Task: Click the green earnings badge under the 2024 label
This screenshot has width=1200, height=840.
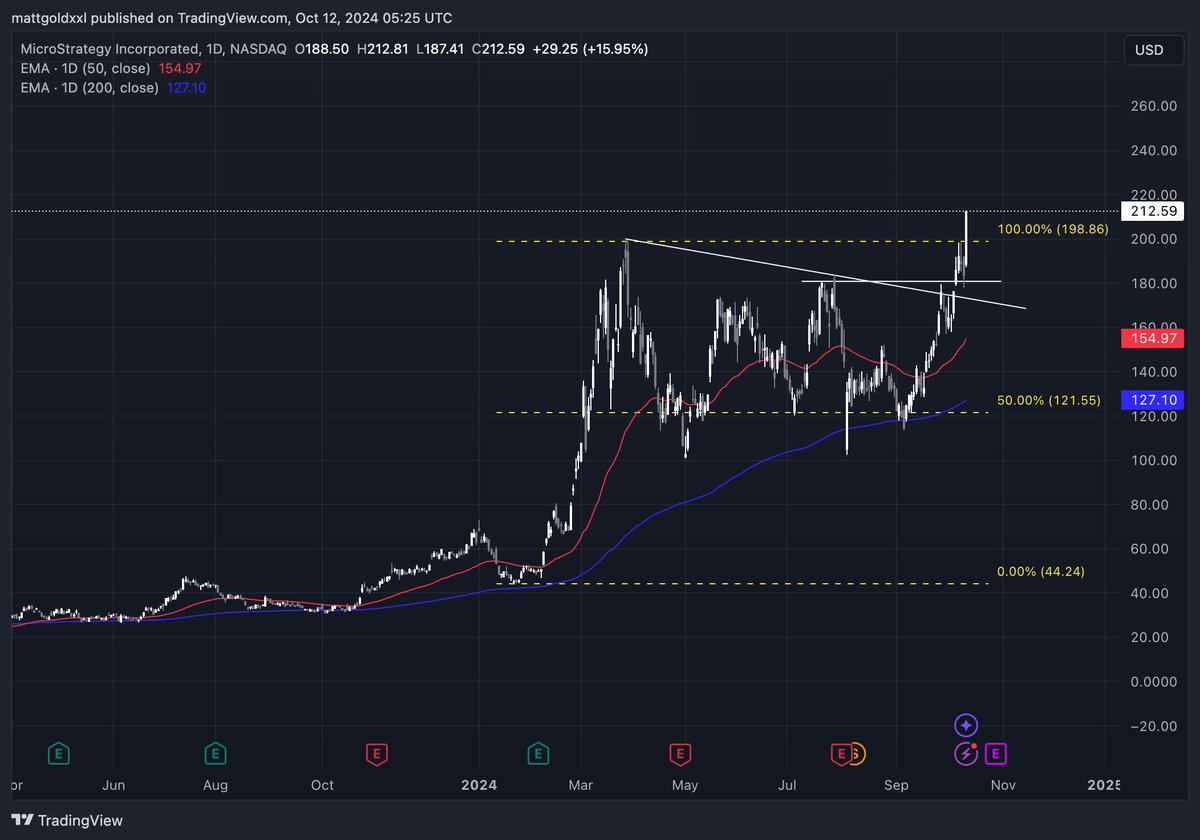Action: 538,753
